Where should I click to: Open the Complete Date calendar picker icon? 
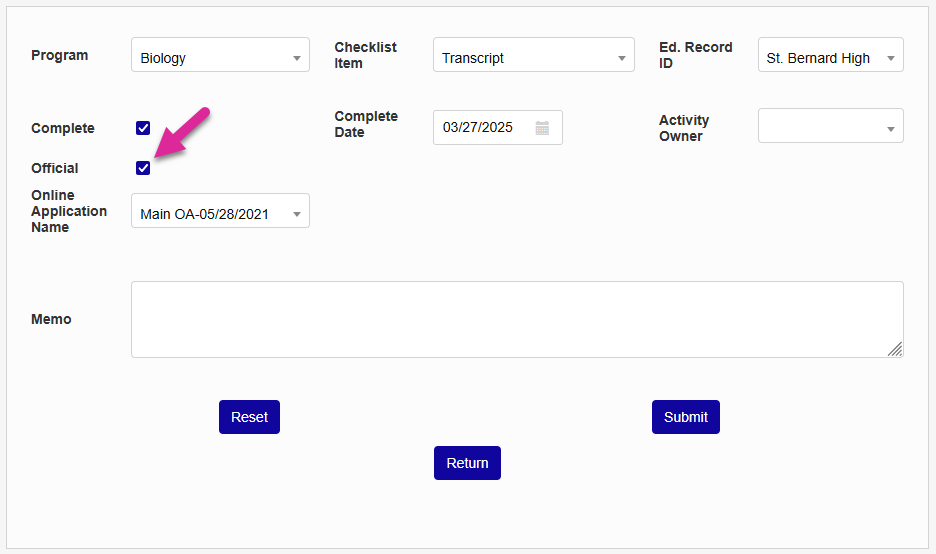pyautogui.click(x=542, y=128)
